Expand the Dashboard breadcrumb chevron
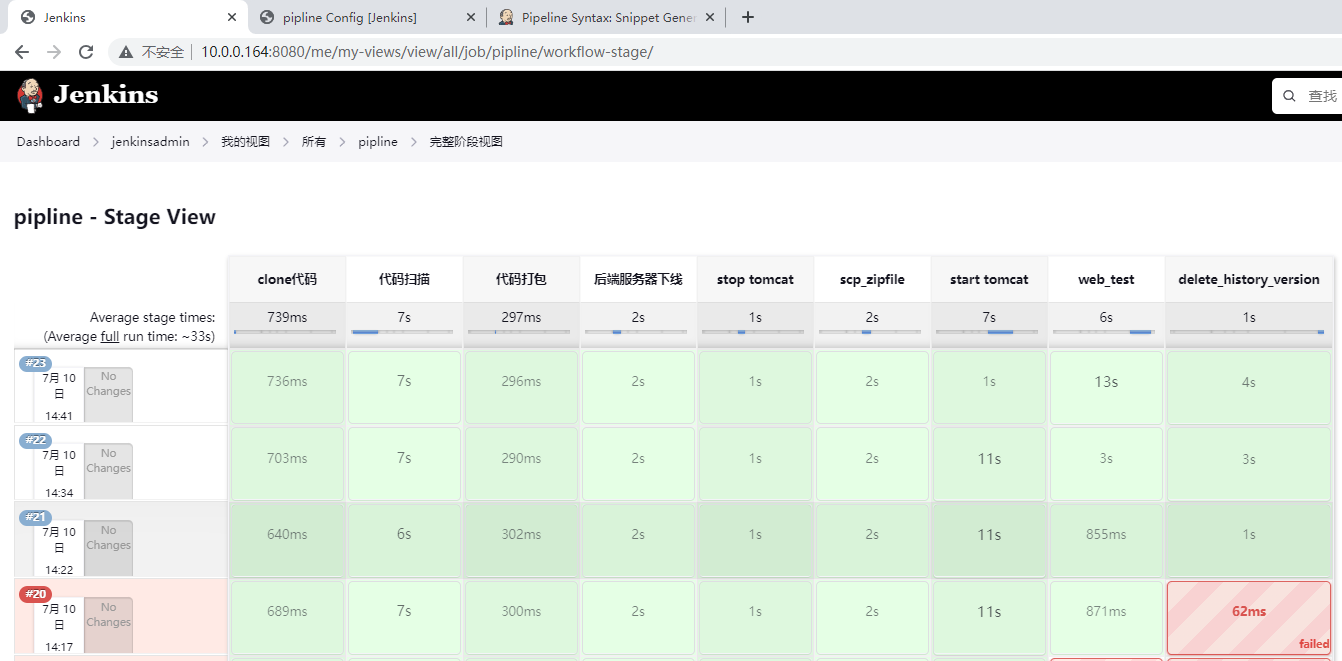This screenshot has width=1342, height=661. tap(95, 142)
